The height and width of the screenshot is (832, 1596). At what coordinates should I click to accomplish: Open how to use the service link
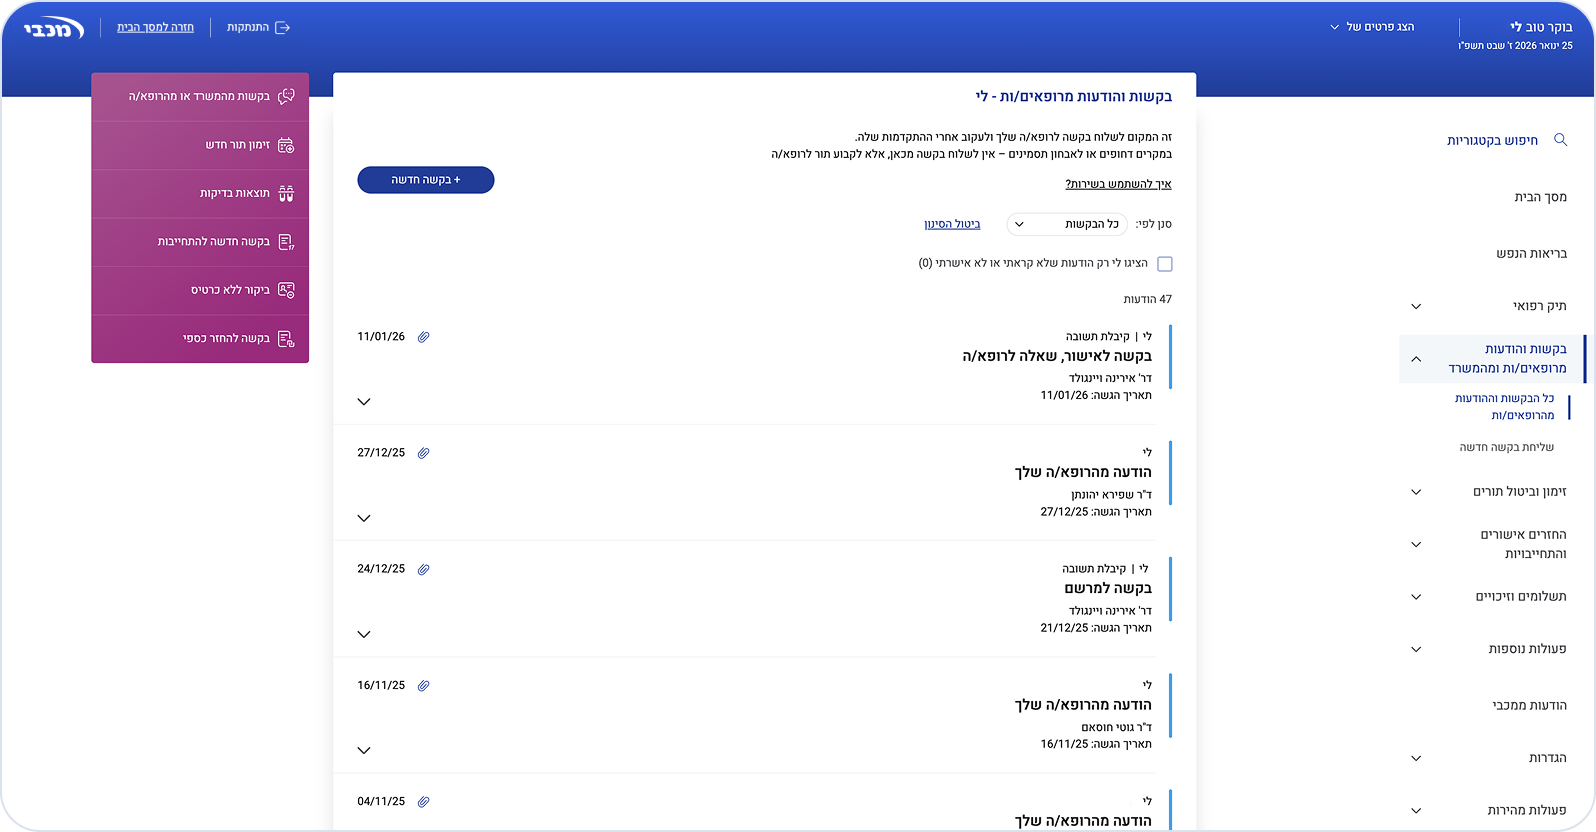tap(1117, 184)
